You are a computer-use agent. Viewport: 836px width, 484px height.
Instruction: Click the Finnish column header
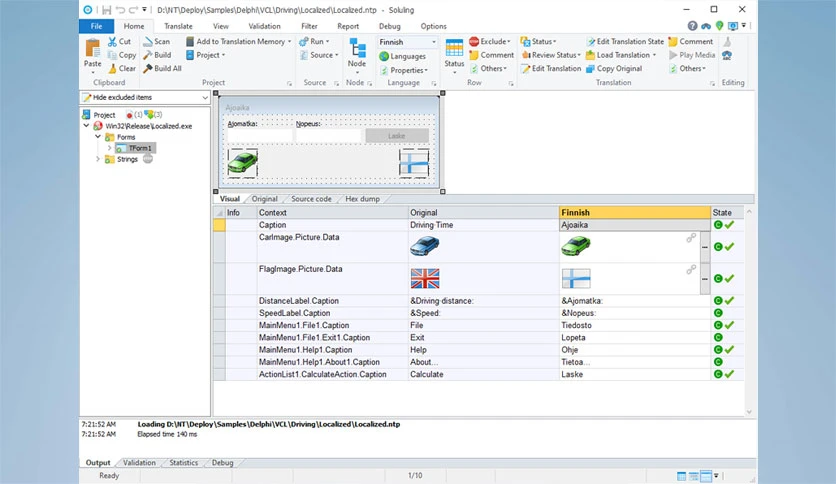[634, 212]
